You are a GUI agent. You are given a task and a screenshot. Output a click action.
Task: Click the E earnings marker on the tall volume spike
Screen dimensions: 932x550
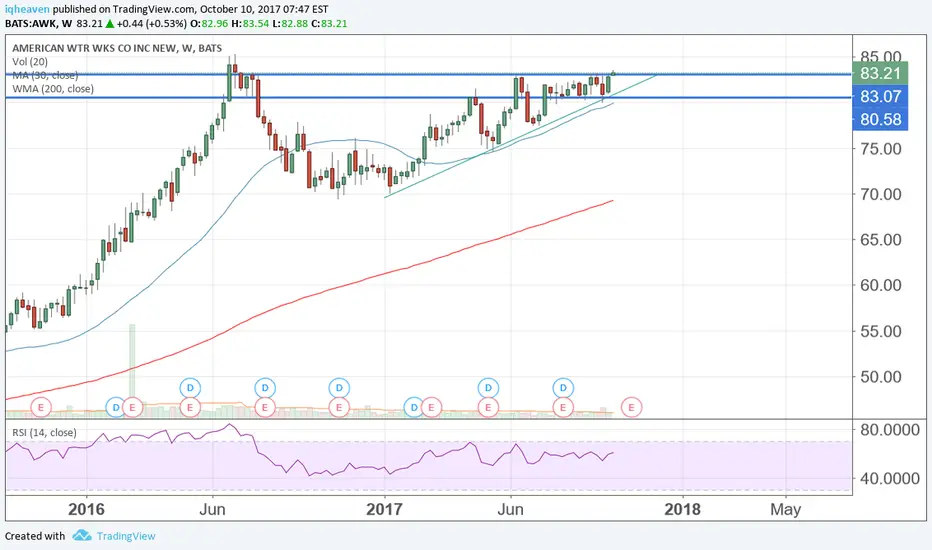133,407
